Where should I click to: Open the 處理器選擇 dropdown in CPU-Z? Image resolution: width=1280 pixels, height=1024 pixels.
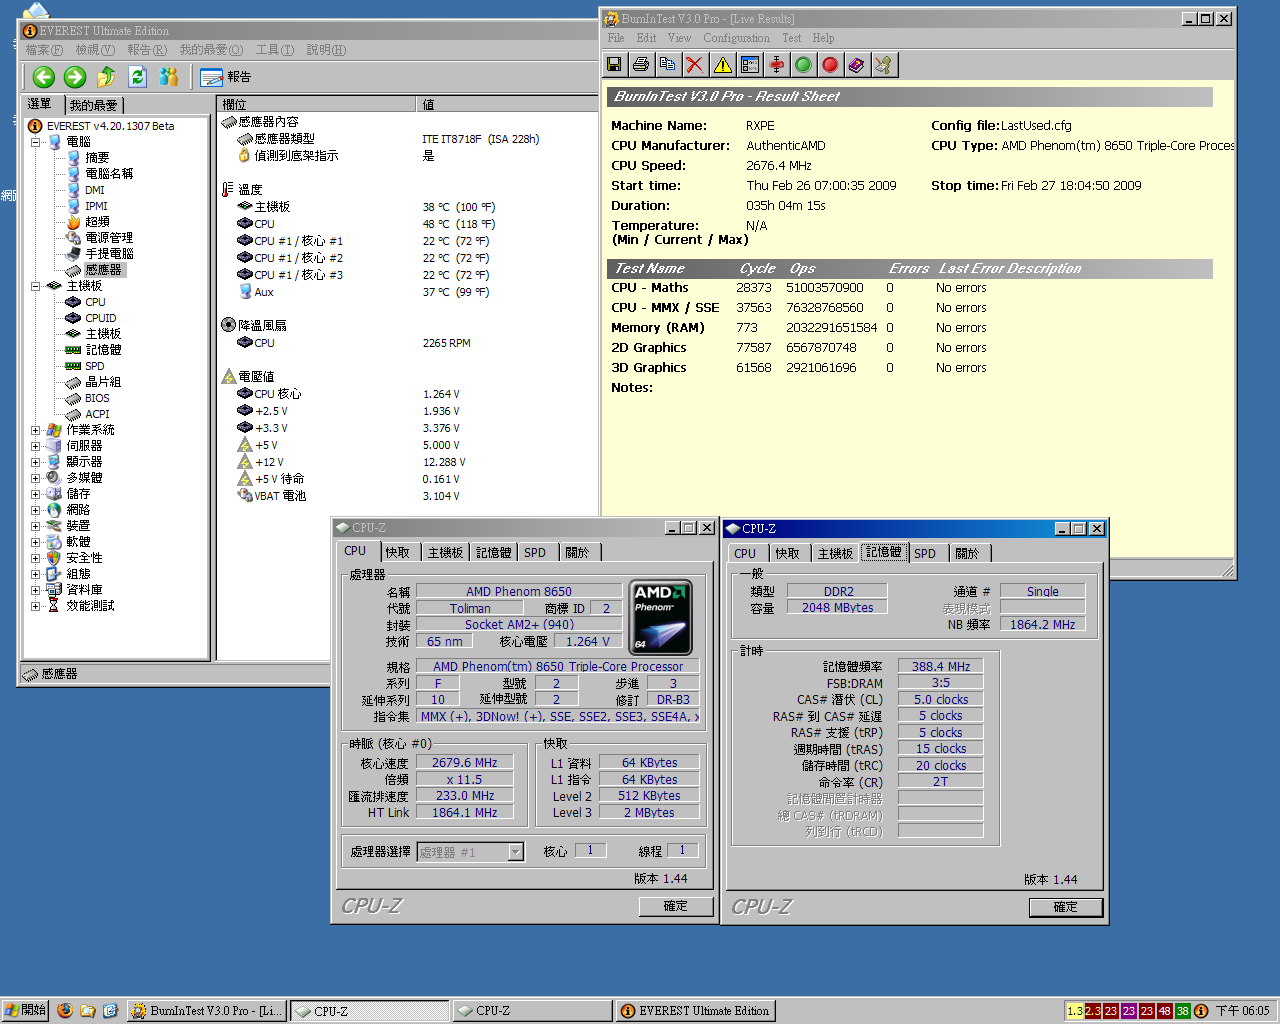pos(516,852)
